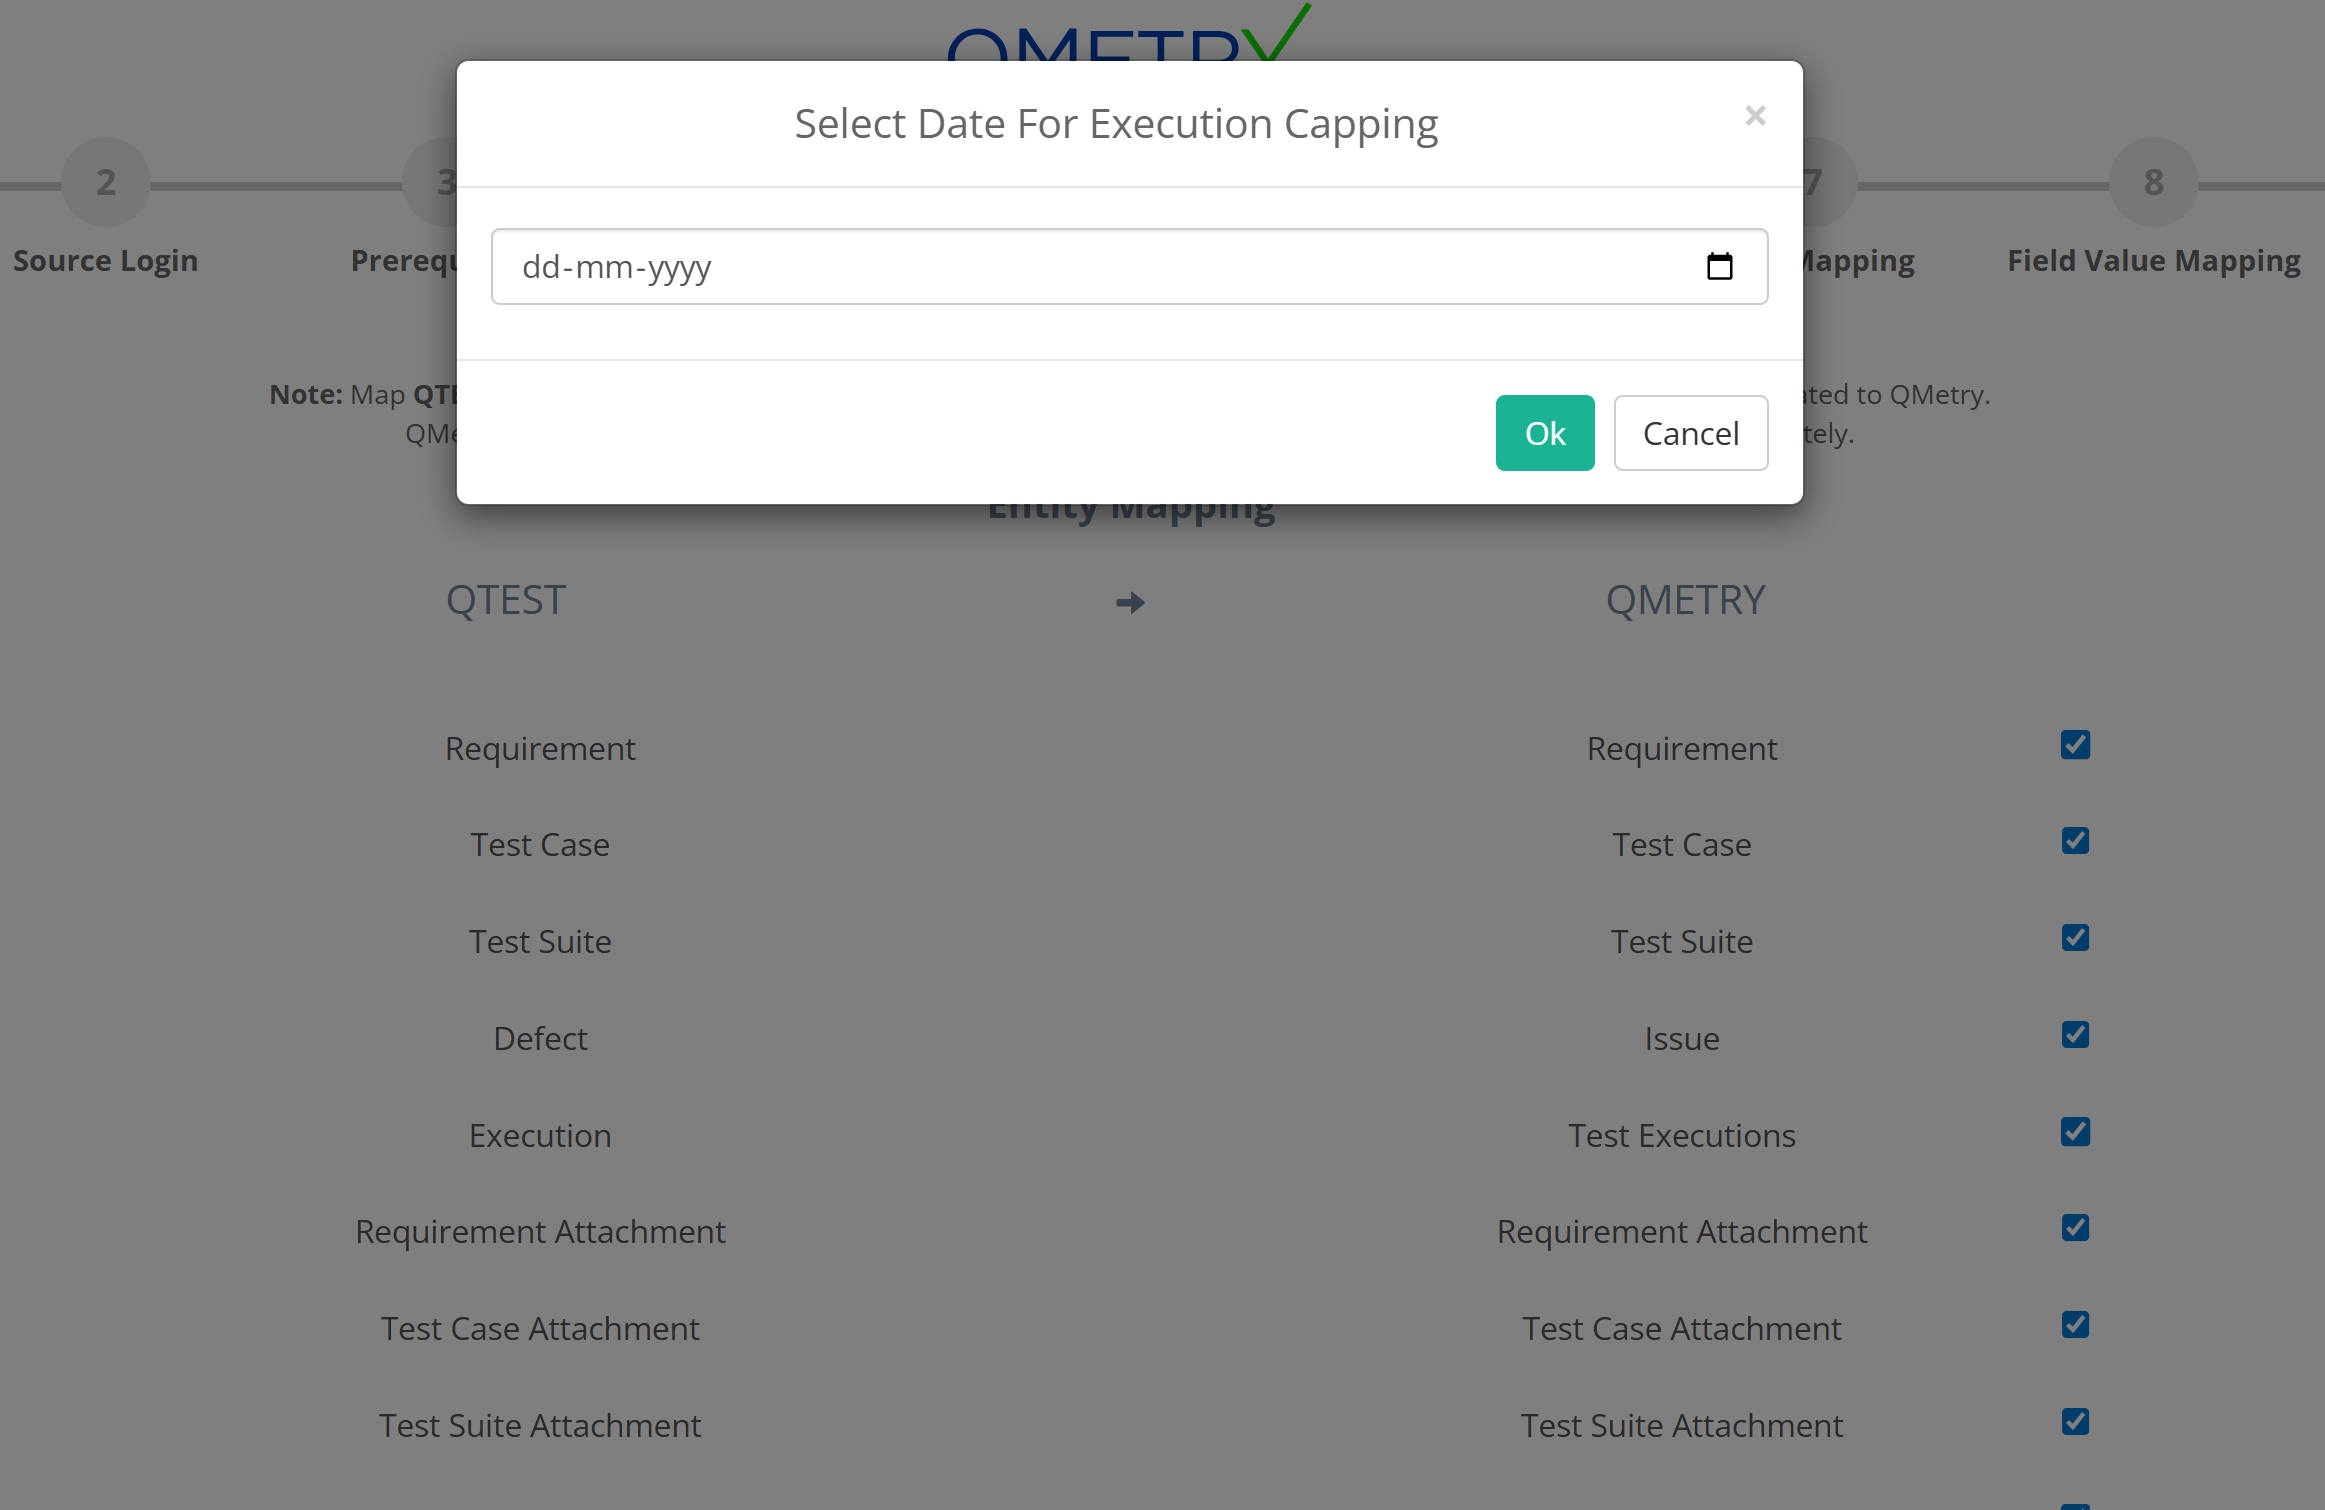Untick the Requirement mapping checkbox
This screenshot has width=2325, height=1510.
click(2075, 745)
